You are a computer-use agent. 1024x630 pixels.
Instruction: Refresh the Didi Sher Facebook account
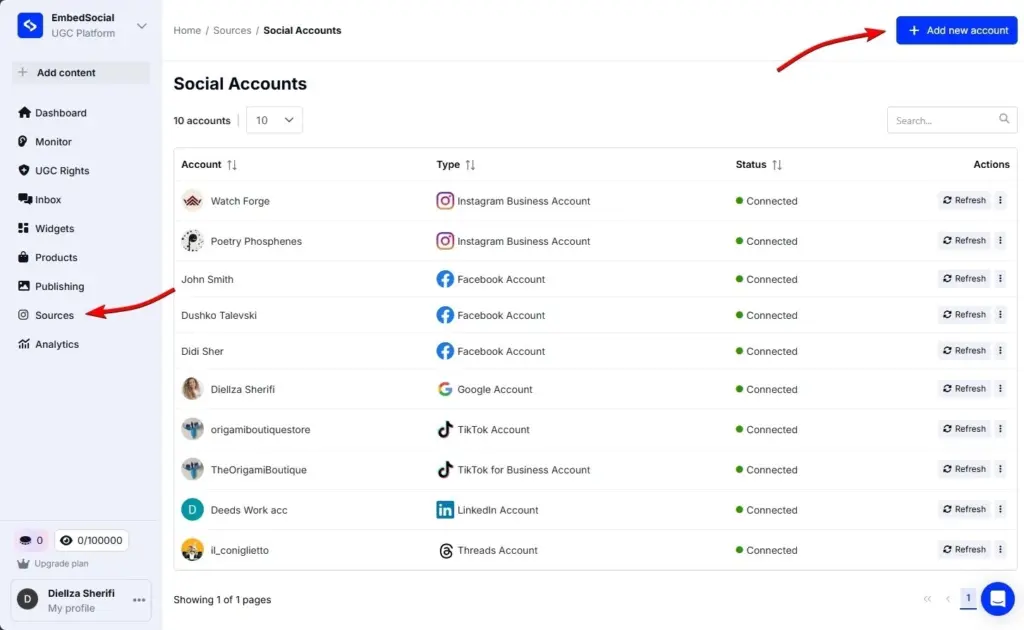click(x=963, y=350)
